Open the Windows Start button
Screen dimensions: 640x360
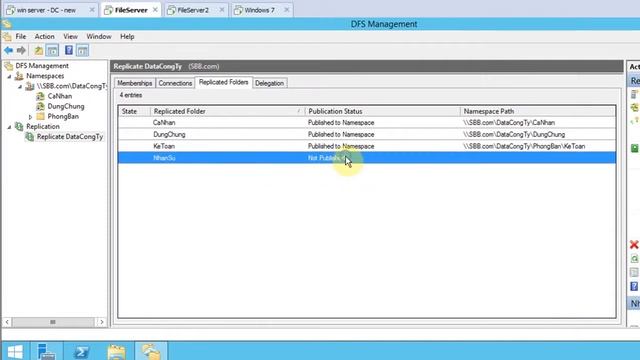pyautogui.click(x=15, y=351)
